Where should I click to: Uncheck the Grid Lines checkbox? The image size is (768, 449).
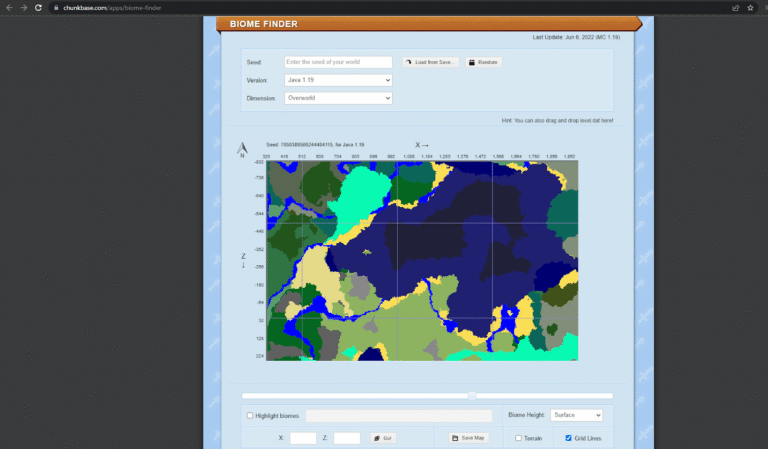click(569, 438)
